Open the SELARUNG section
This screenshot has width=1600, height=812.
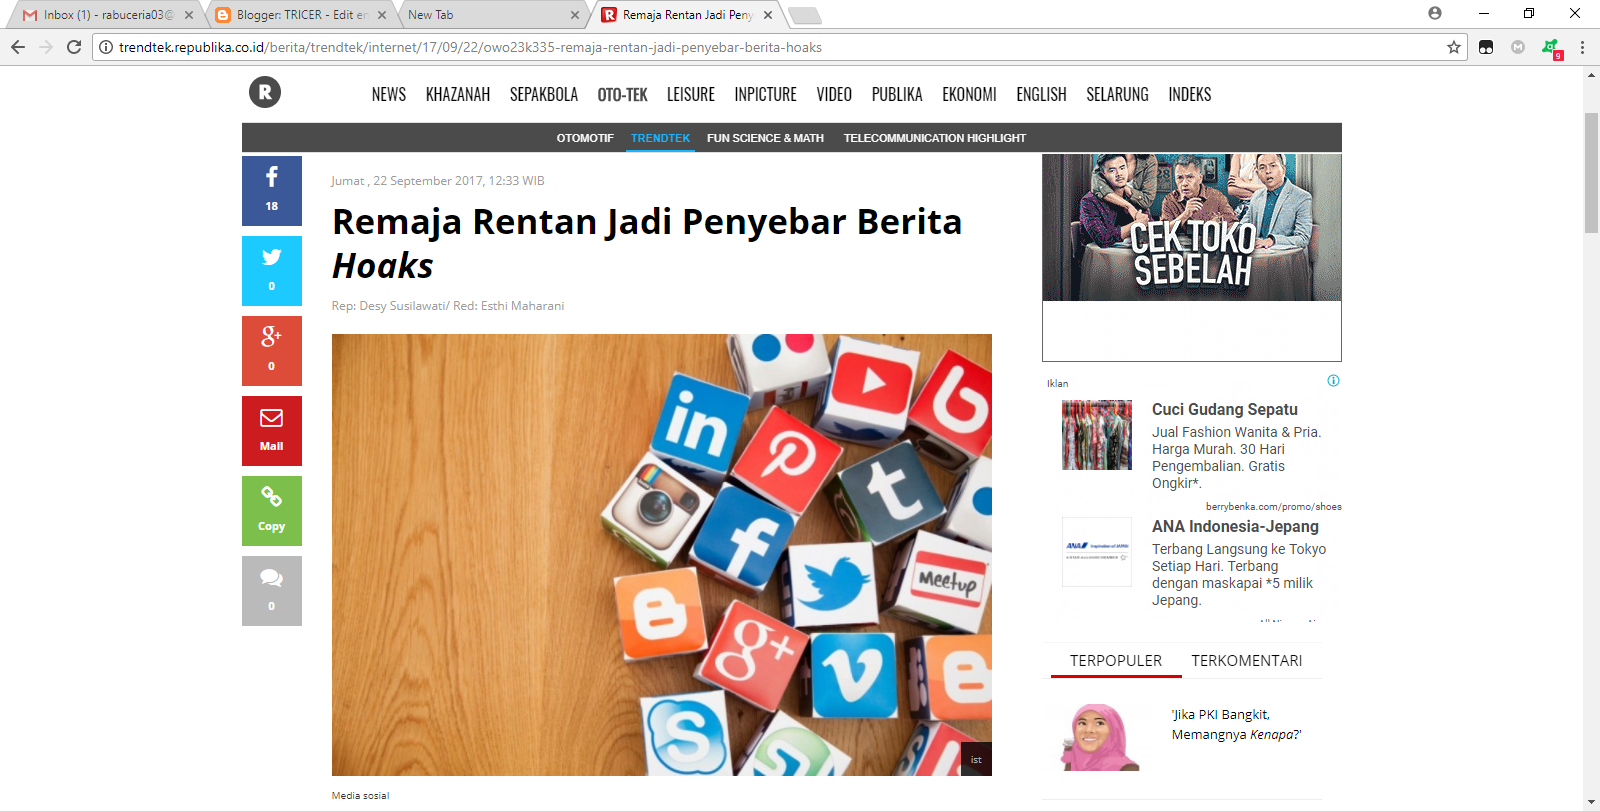[1117, 94]
